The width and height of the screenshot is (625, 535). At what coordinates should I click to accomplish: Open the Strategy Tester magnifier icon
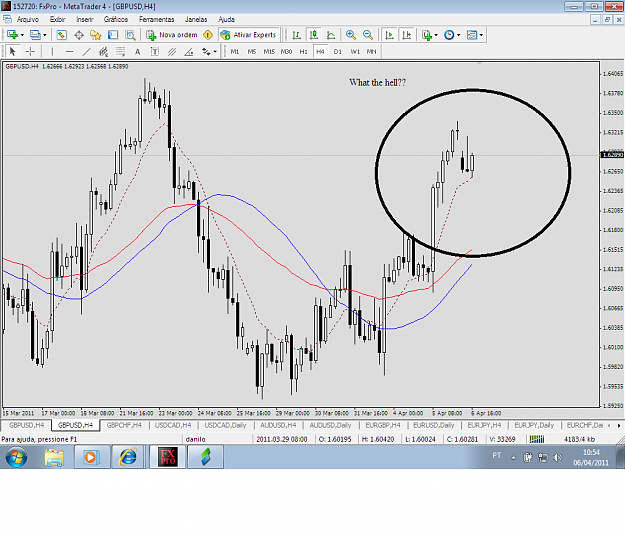[130, 35]
